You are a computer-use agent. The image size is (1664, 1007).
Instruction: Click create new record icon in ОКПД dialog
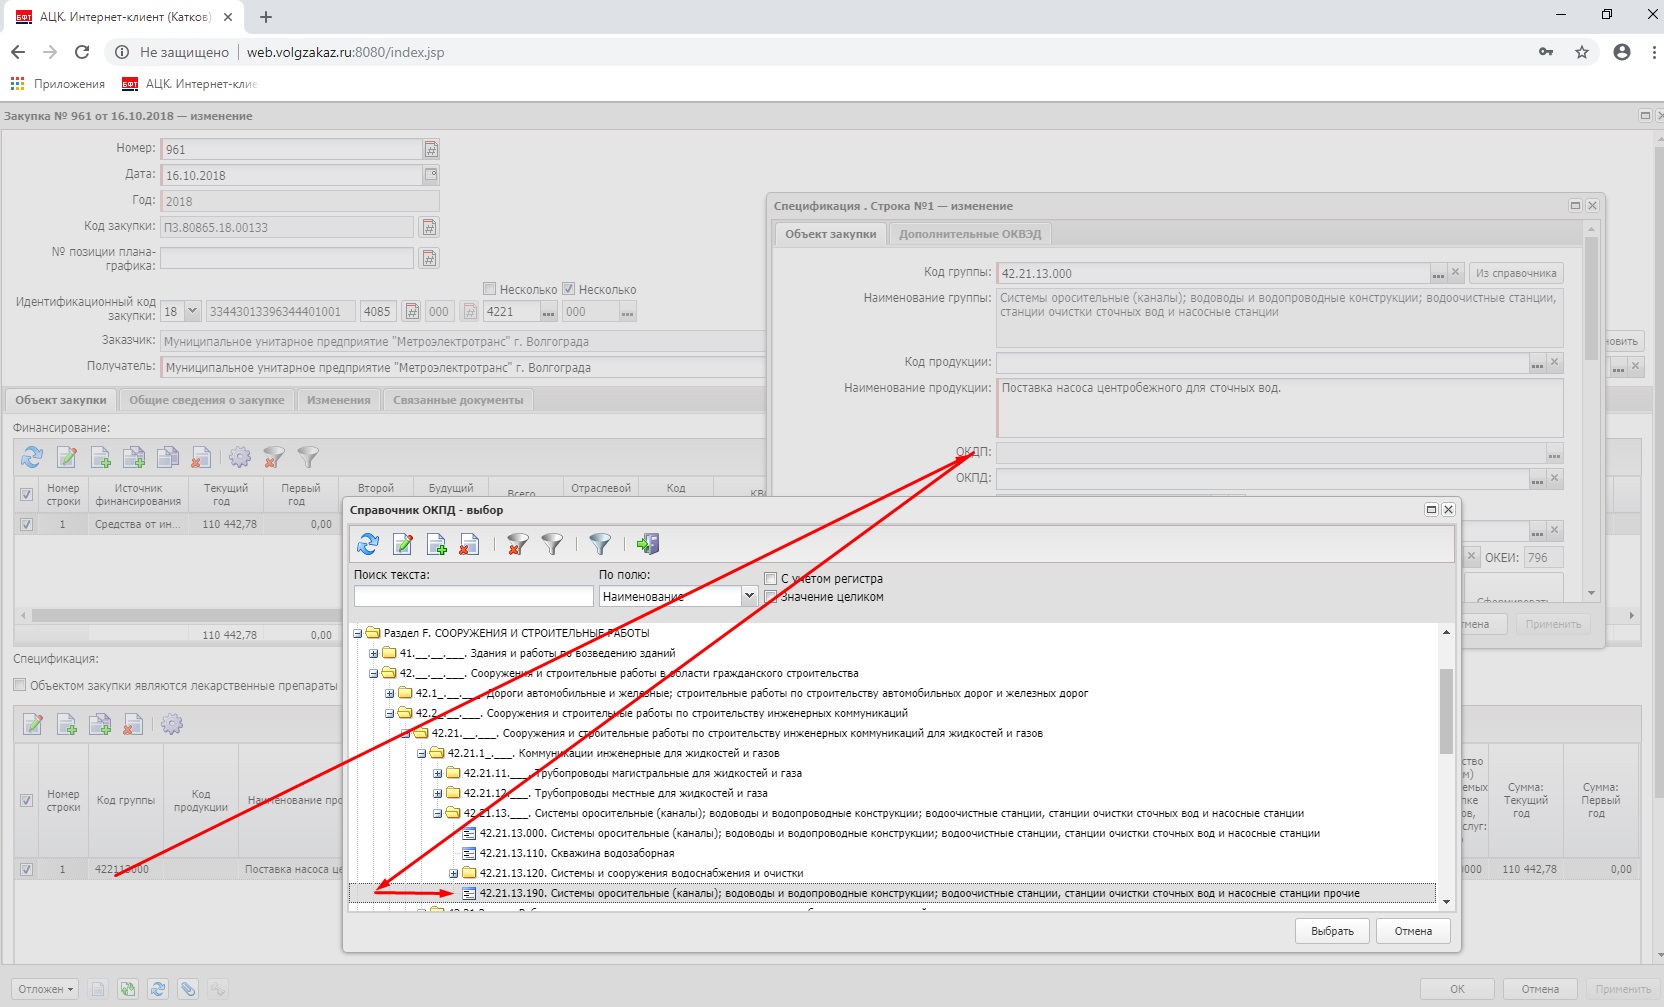click(436, 544)
